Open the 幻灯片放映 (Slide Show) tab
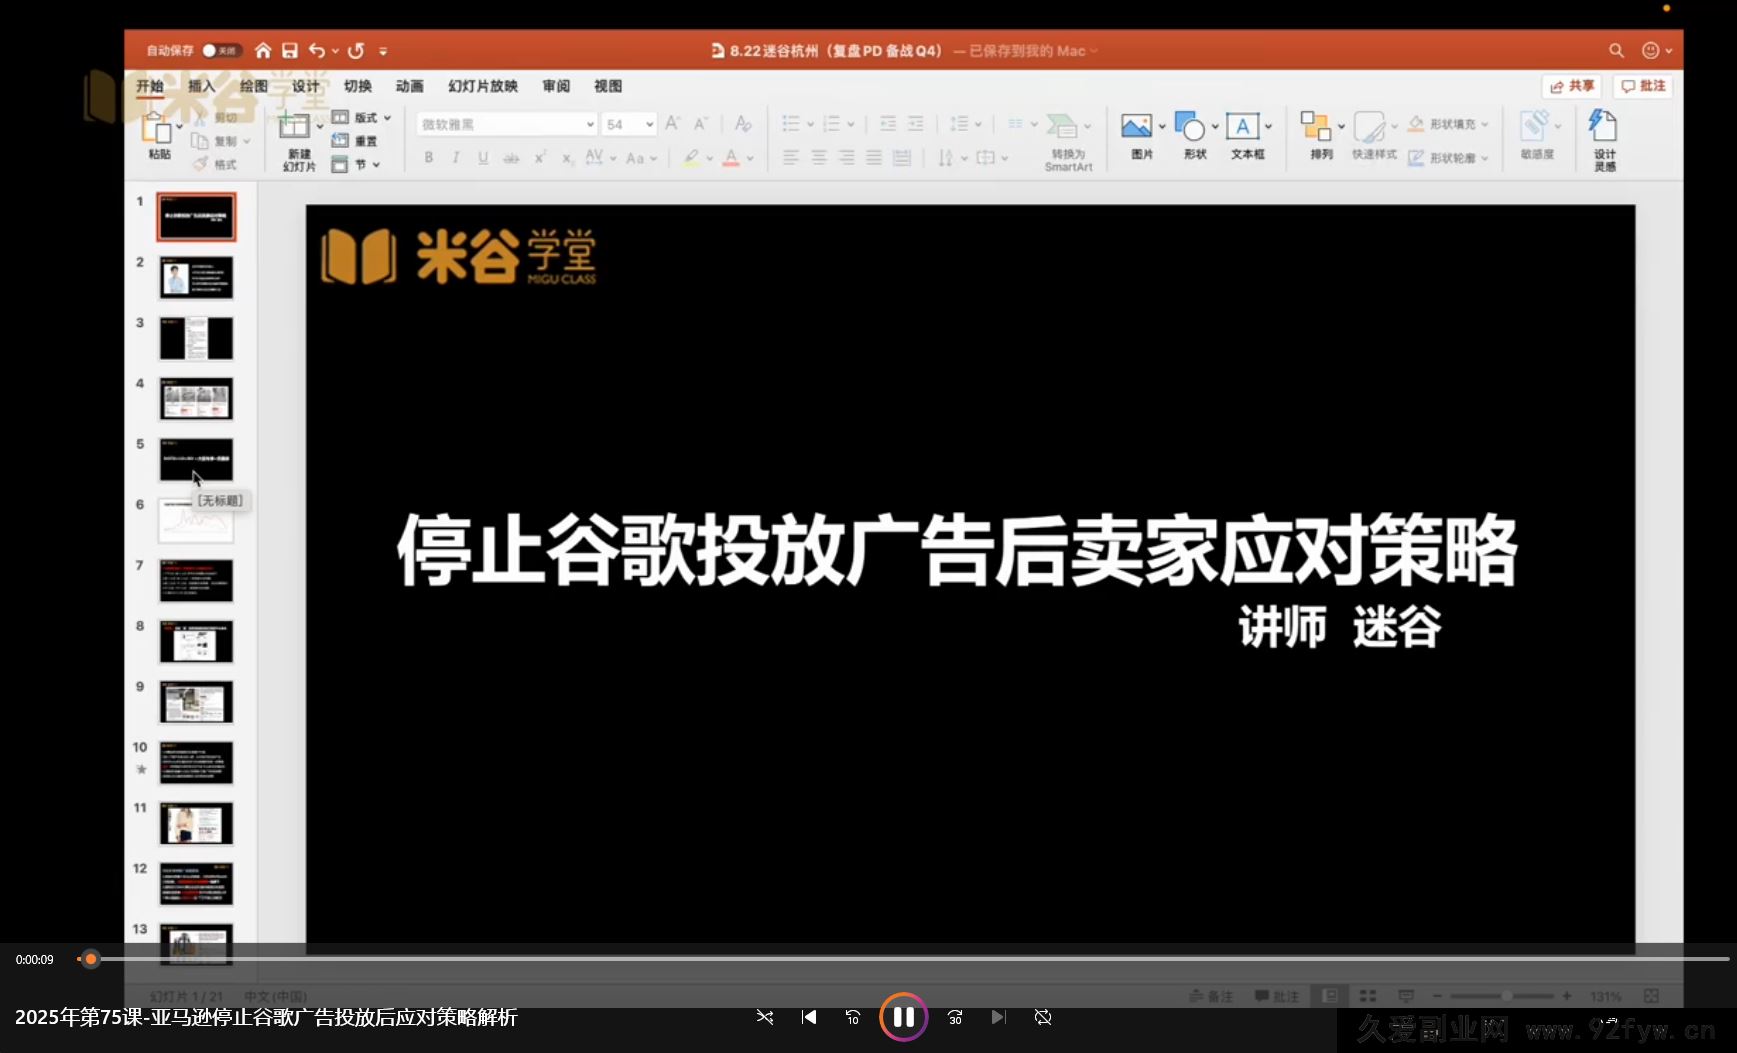 coord(482,86)
